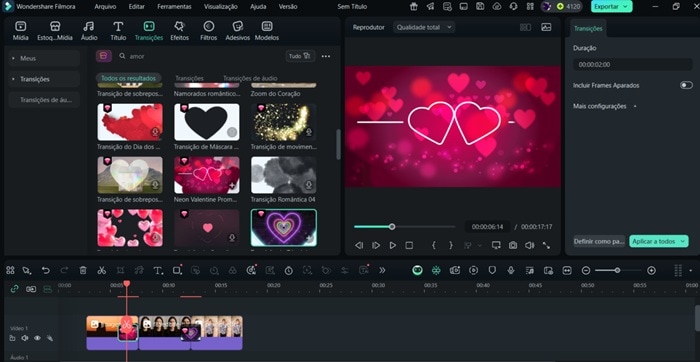Open the Arquivo menu
Screen dimensions: 700x362
(x=105, y=7)
